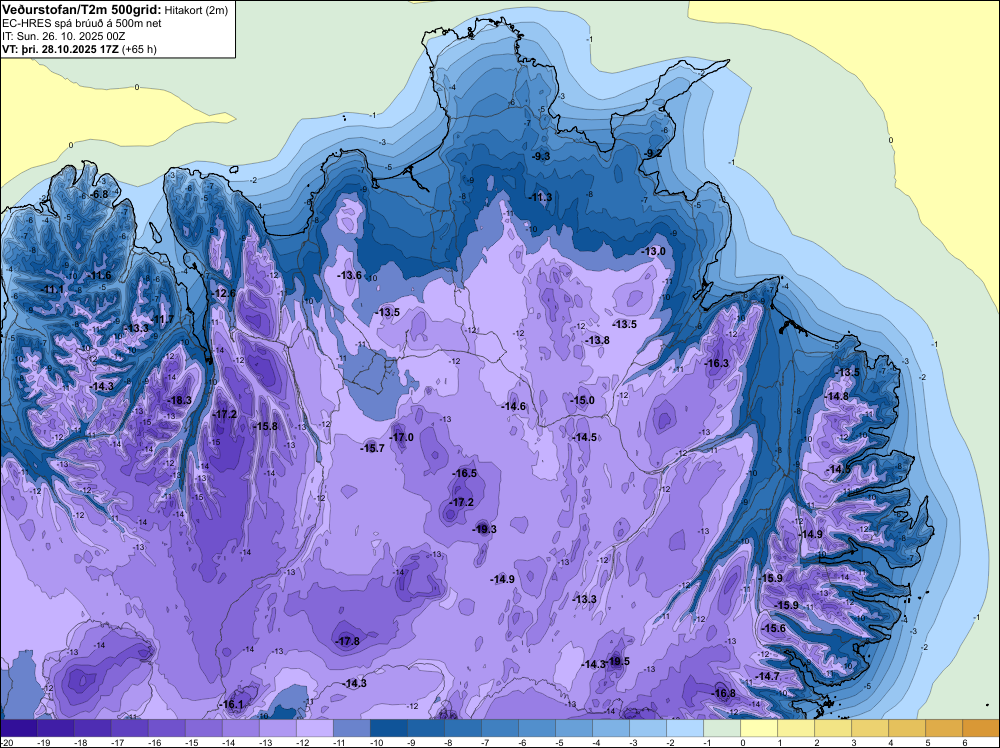1000x748 pixels.
Task: Click the -17.0 temperature value
Action: (401, 437)
